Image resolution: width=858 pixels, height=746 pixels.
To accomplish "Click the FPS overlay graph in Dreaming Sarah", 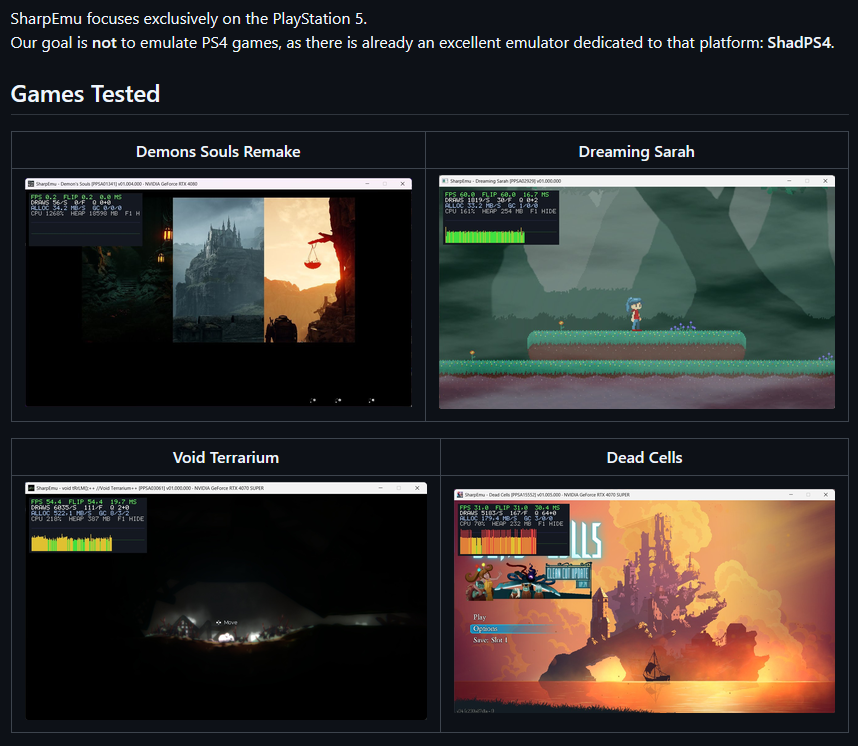I will tap(485, 236).
